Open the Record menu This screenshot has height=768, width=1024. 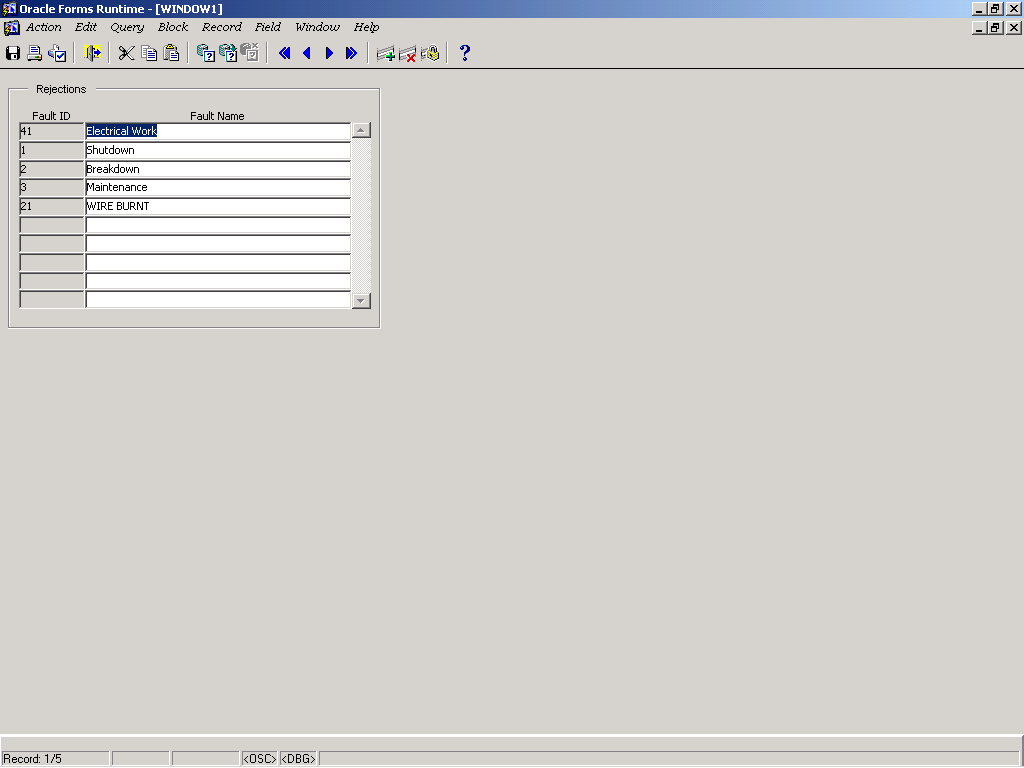[221, 27]
